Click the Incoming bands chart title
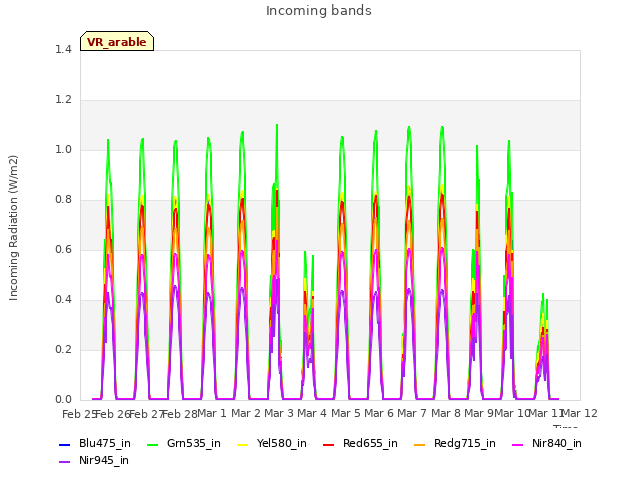640x480 pixels. [x=319, y=11]
